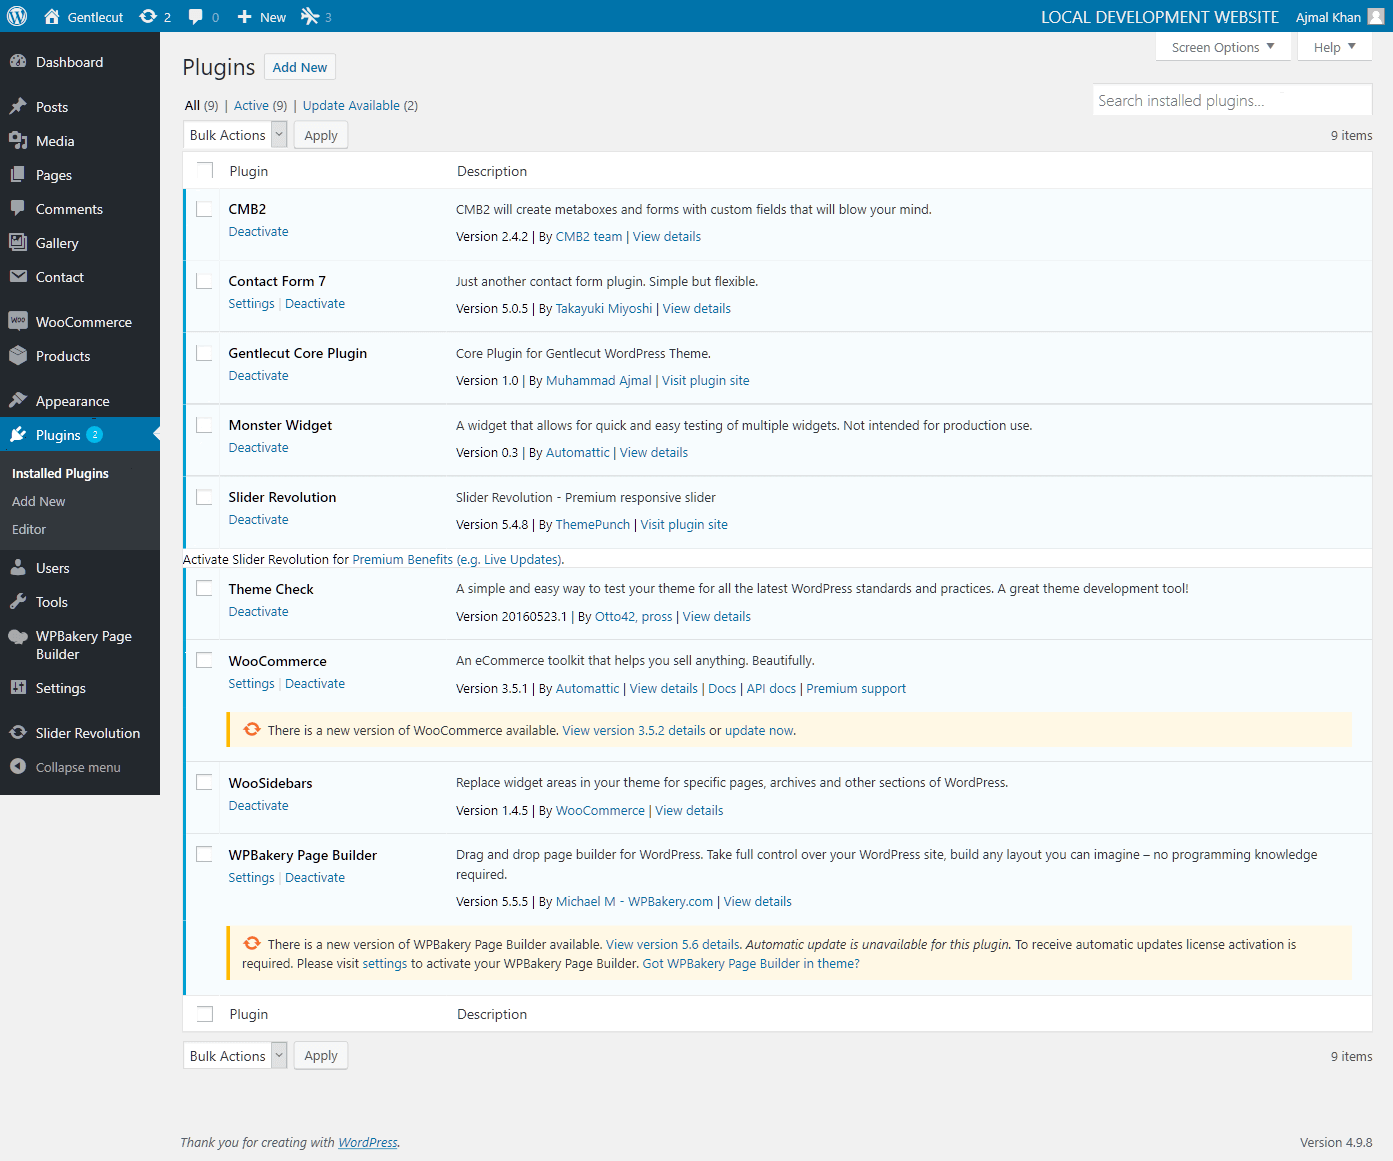This screenshot has width=1393, height=1161.
Task: Open Appearance via its paintbrush icon
Action: [x=18, y=401]
